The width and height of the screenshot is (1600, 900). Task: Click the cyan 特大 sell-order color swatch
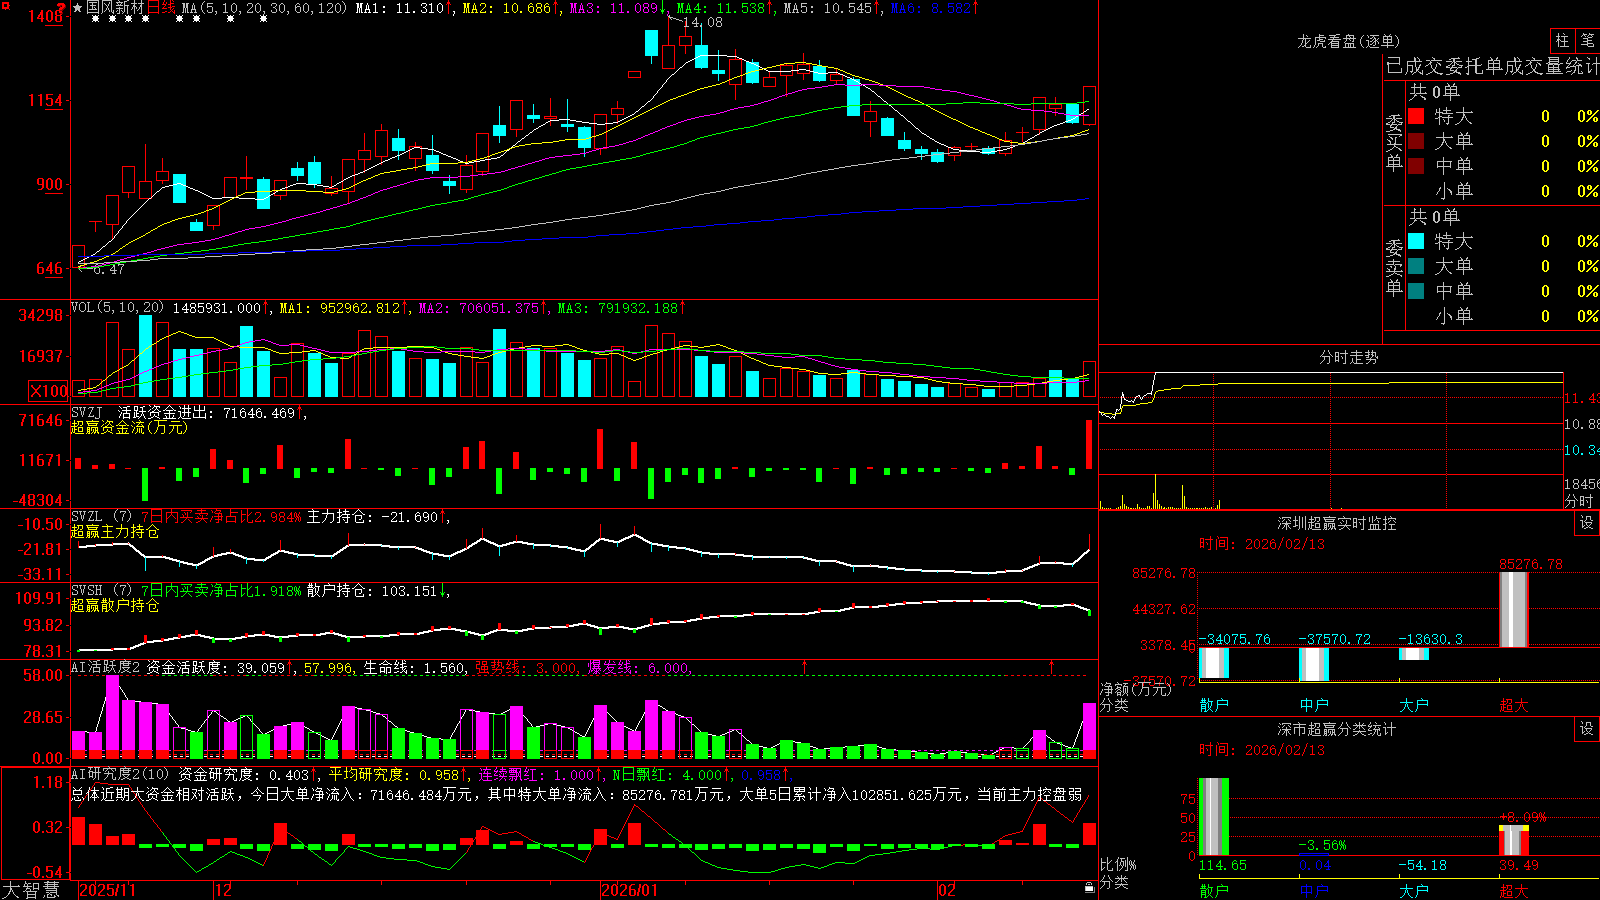click(x=1416, y=241)
